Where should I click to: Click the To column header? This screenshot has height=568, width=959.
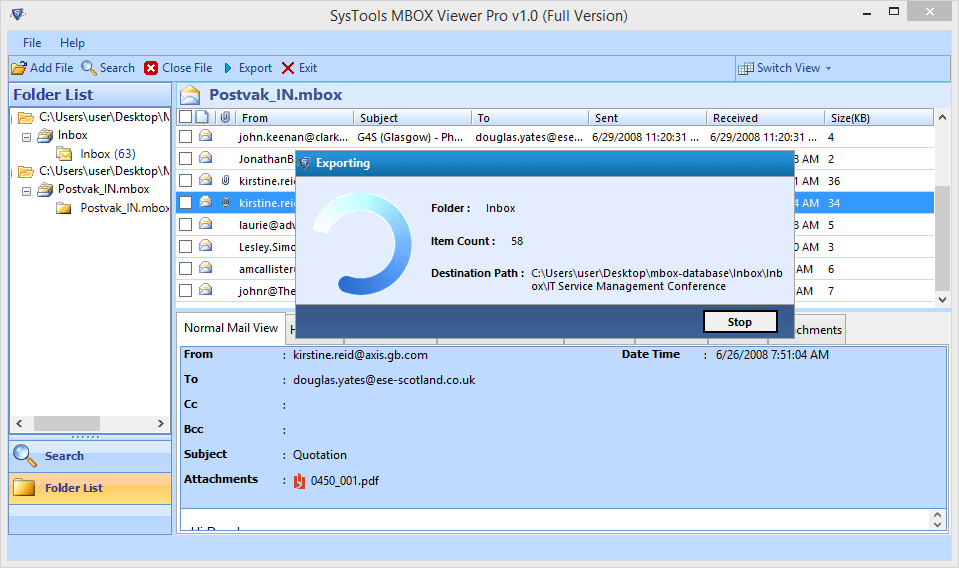click(x=530, y=118)
